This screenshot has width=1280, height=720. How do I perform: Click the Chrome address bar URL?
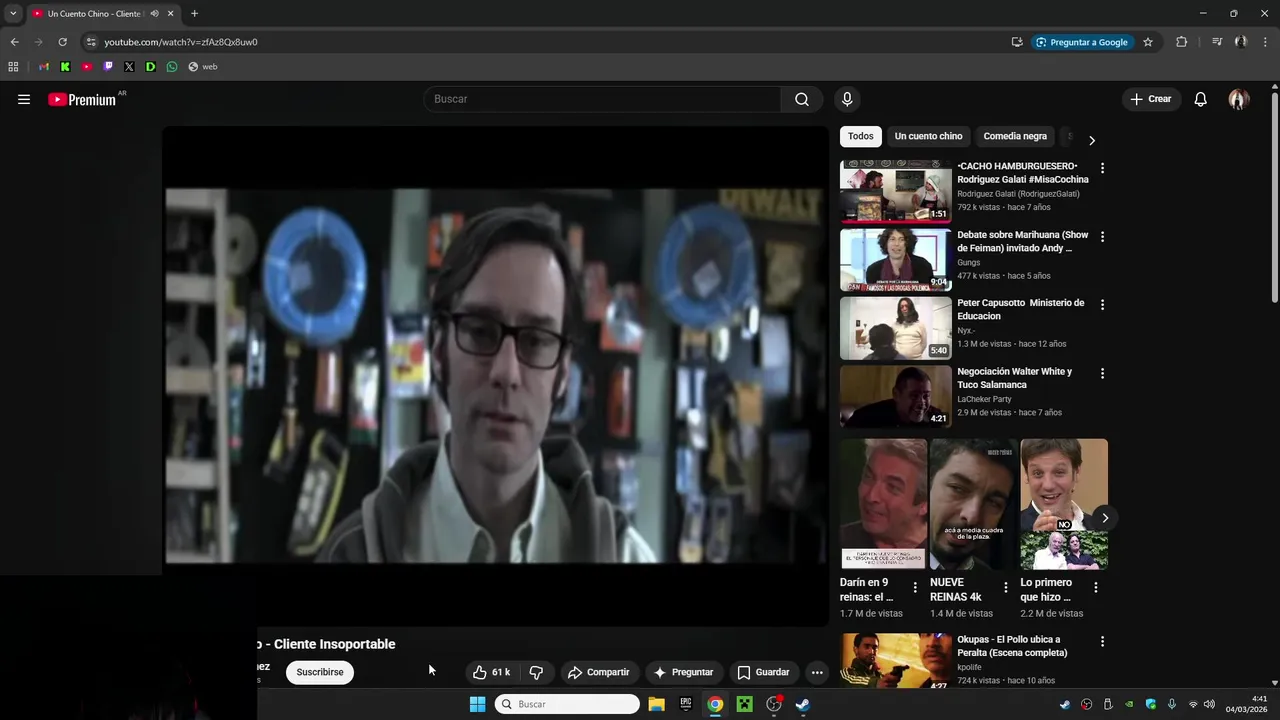[181, 42]
